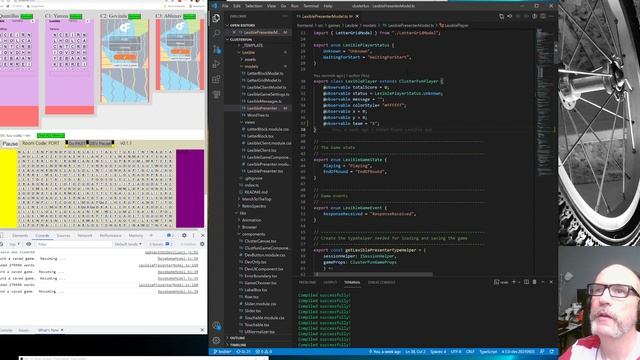The height and width of the screenshot is (360, 640).
Task: Open the Explorer view in VS Code
Action: tap(216, 18)
